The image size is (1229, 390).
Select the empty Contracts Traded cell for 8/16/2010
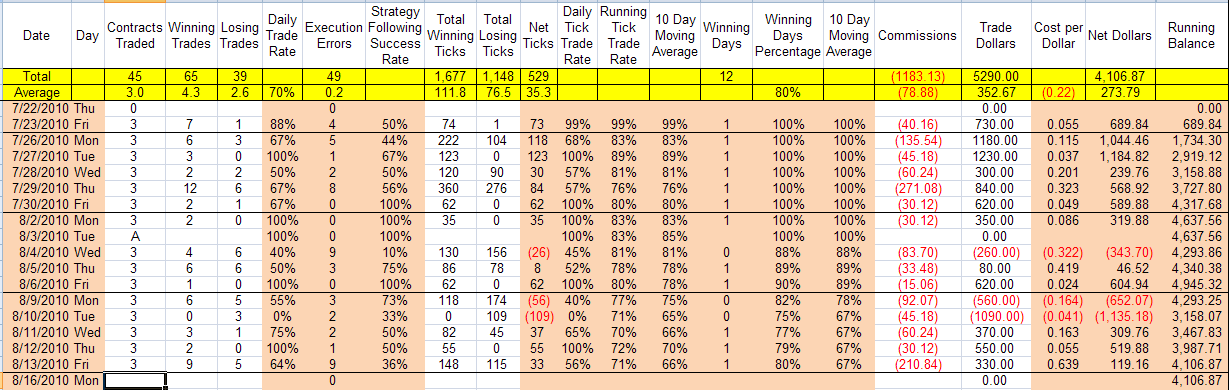point(133,381)
